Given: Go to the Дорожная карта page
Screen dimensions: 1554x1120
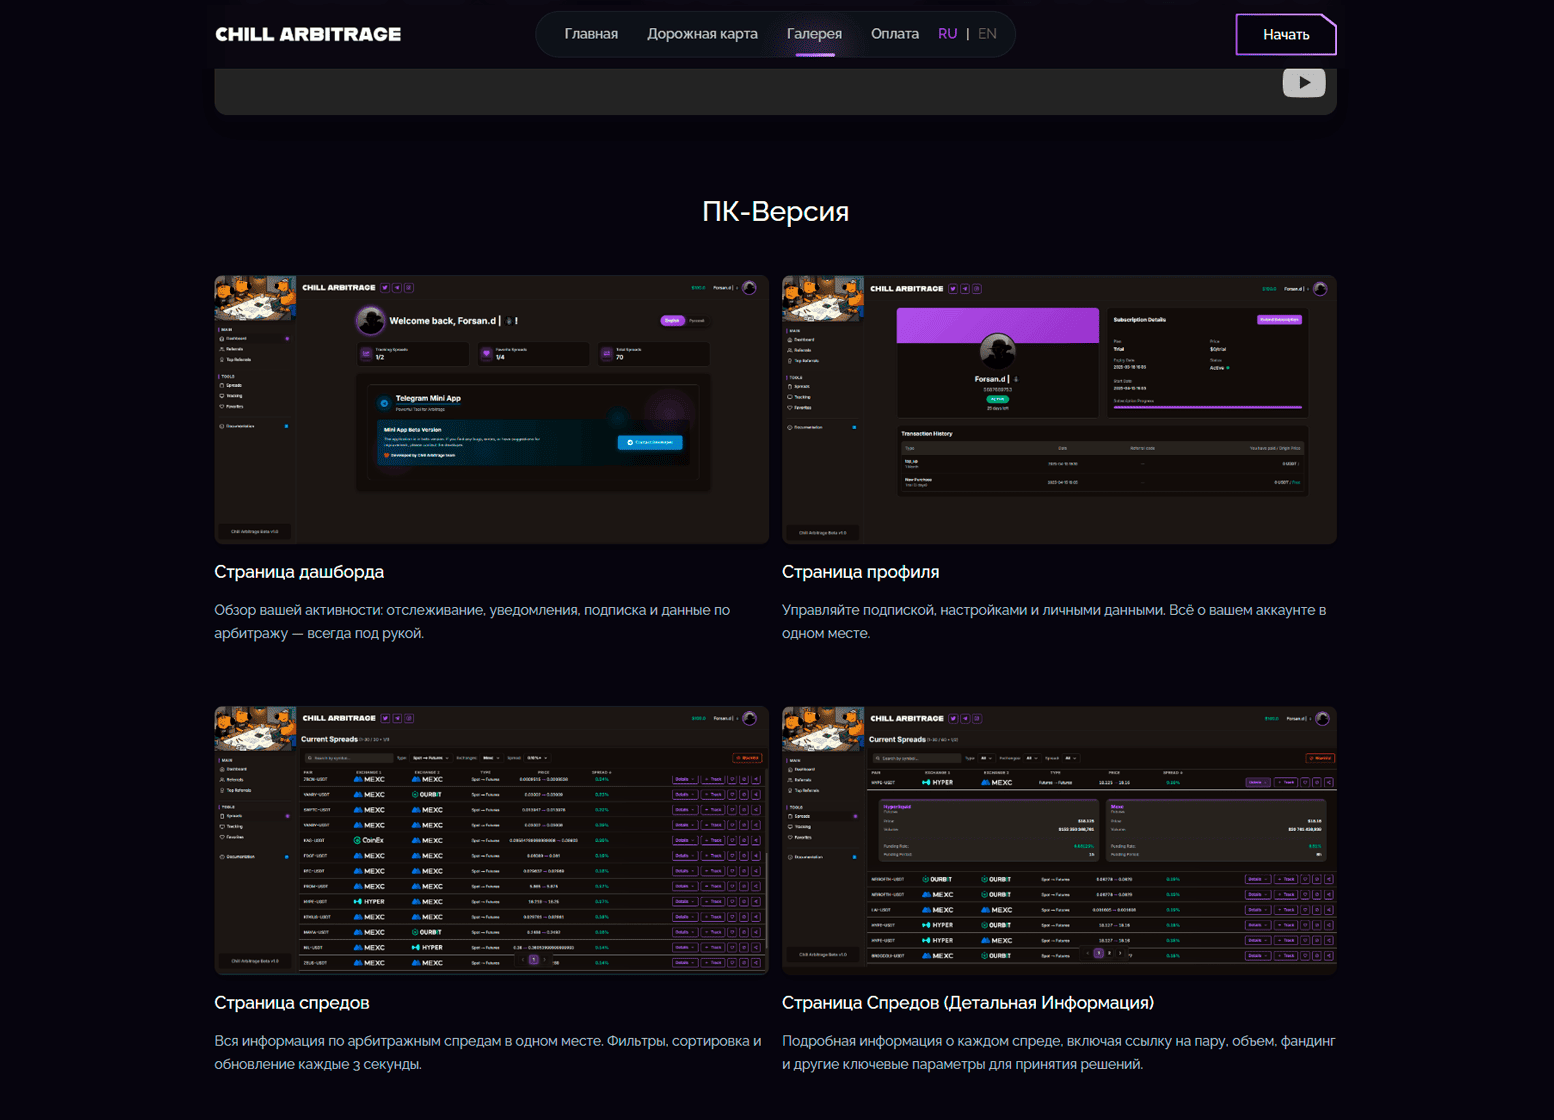Looking at the screenshot, I should point(702,34).
